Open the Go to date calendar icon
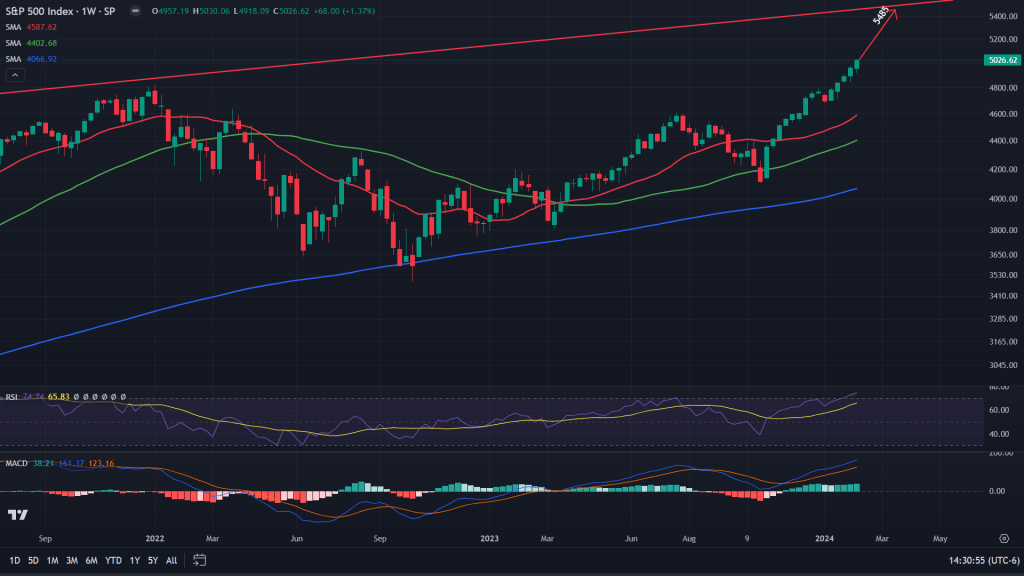Viewport: 1024px width, 576px height. (200, 560)
